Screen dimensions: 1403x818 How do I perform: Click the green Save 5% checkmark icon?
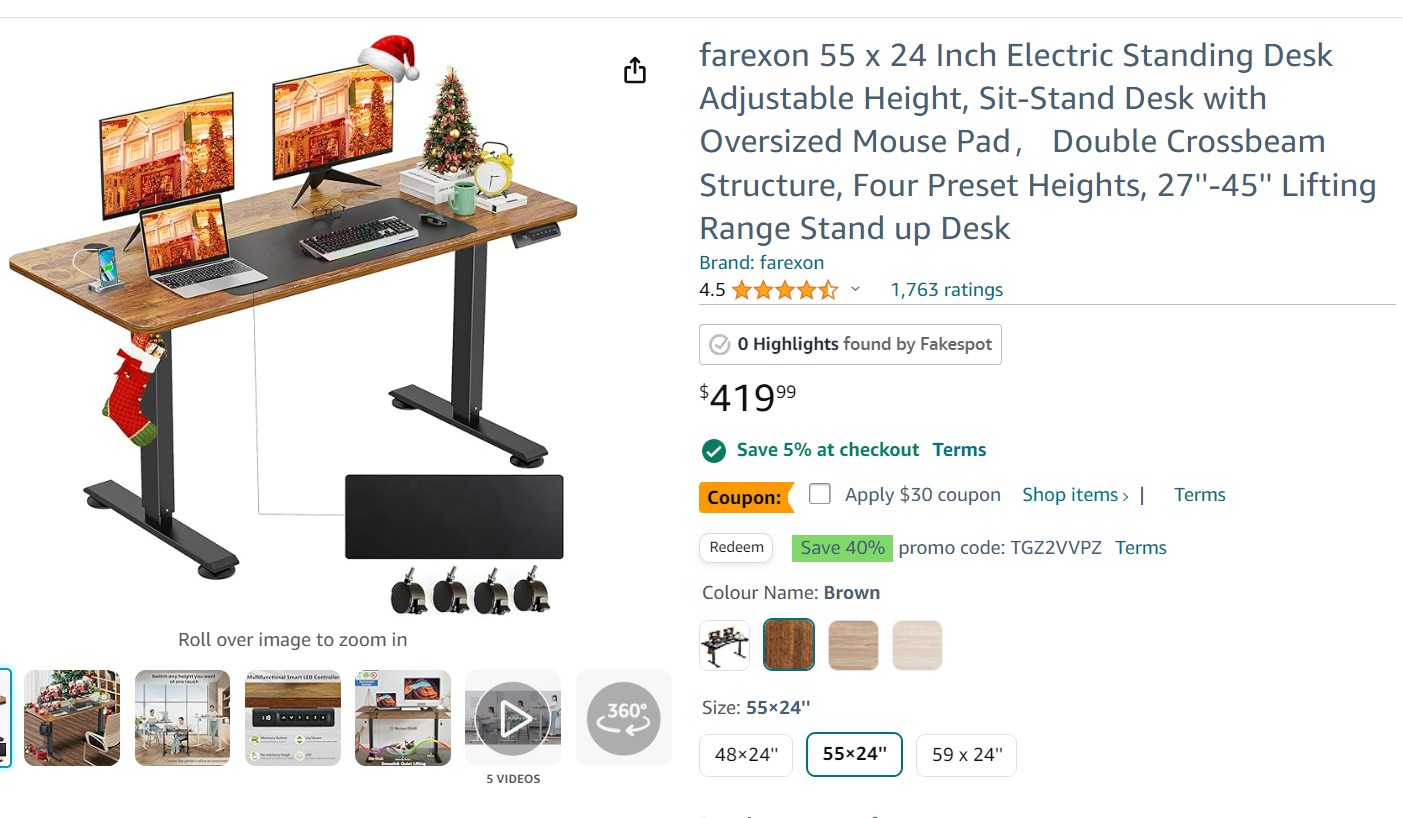tap(713, 450)
